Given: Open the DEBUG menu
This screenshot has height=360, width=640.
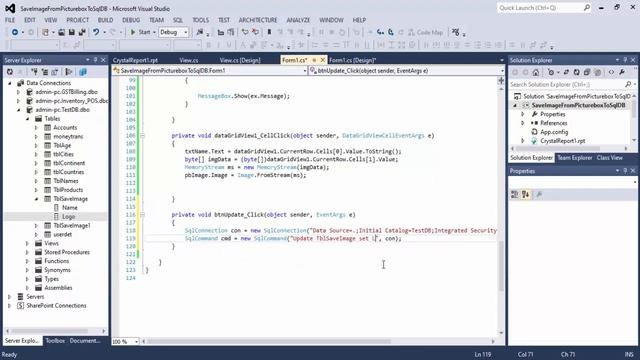Looking at the screenshot, I should pos(131,20).
